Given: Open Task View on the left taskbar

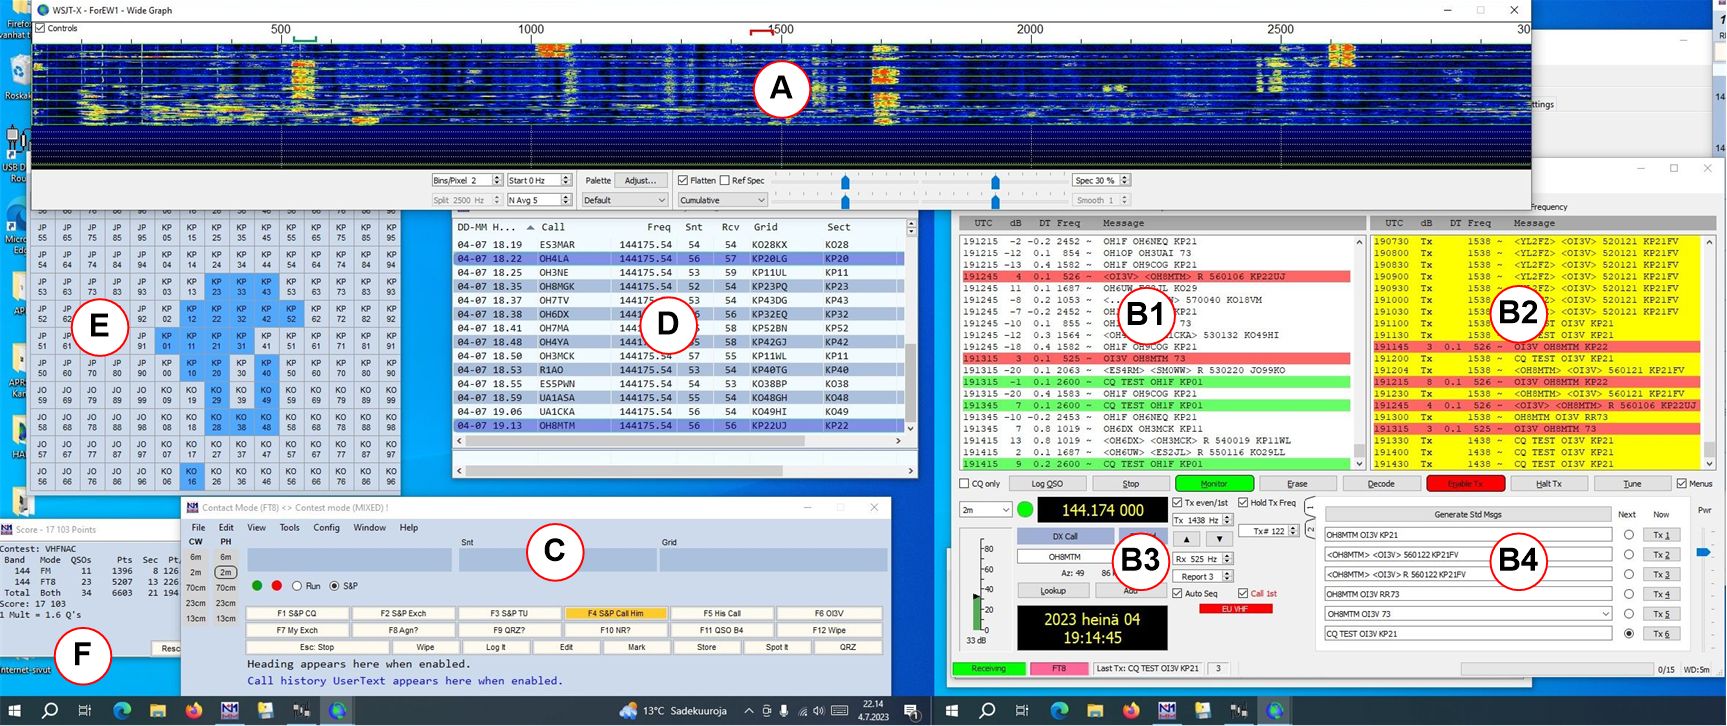Looking at the screenshot, I should [x=85, y=711].
